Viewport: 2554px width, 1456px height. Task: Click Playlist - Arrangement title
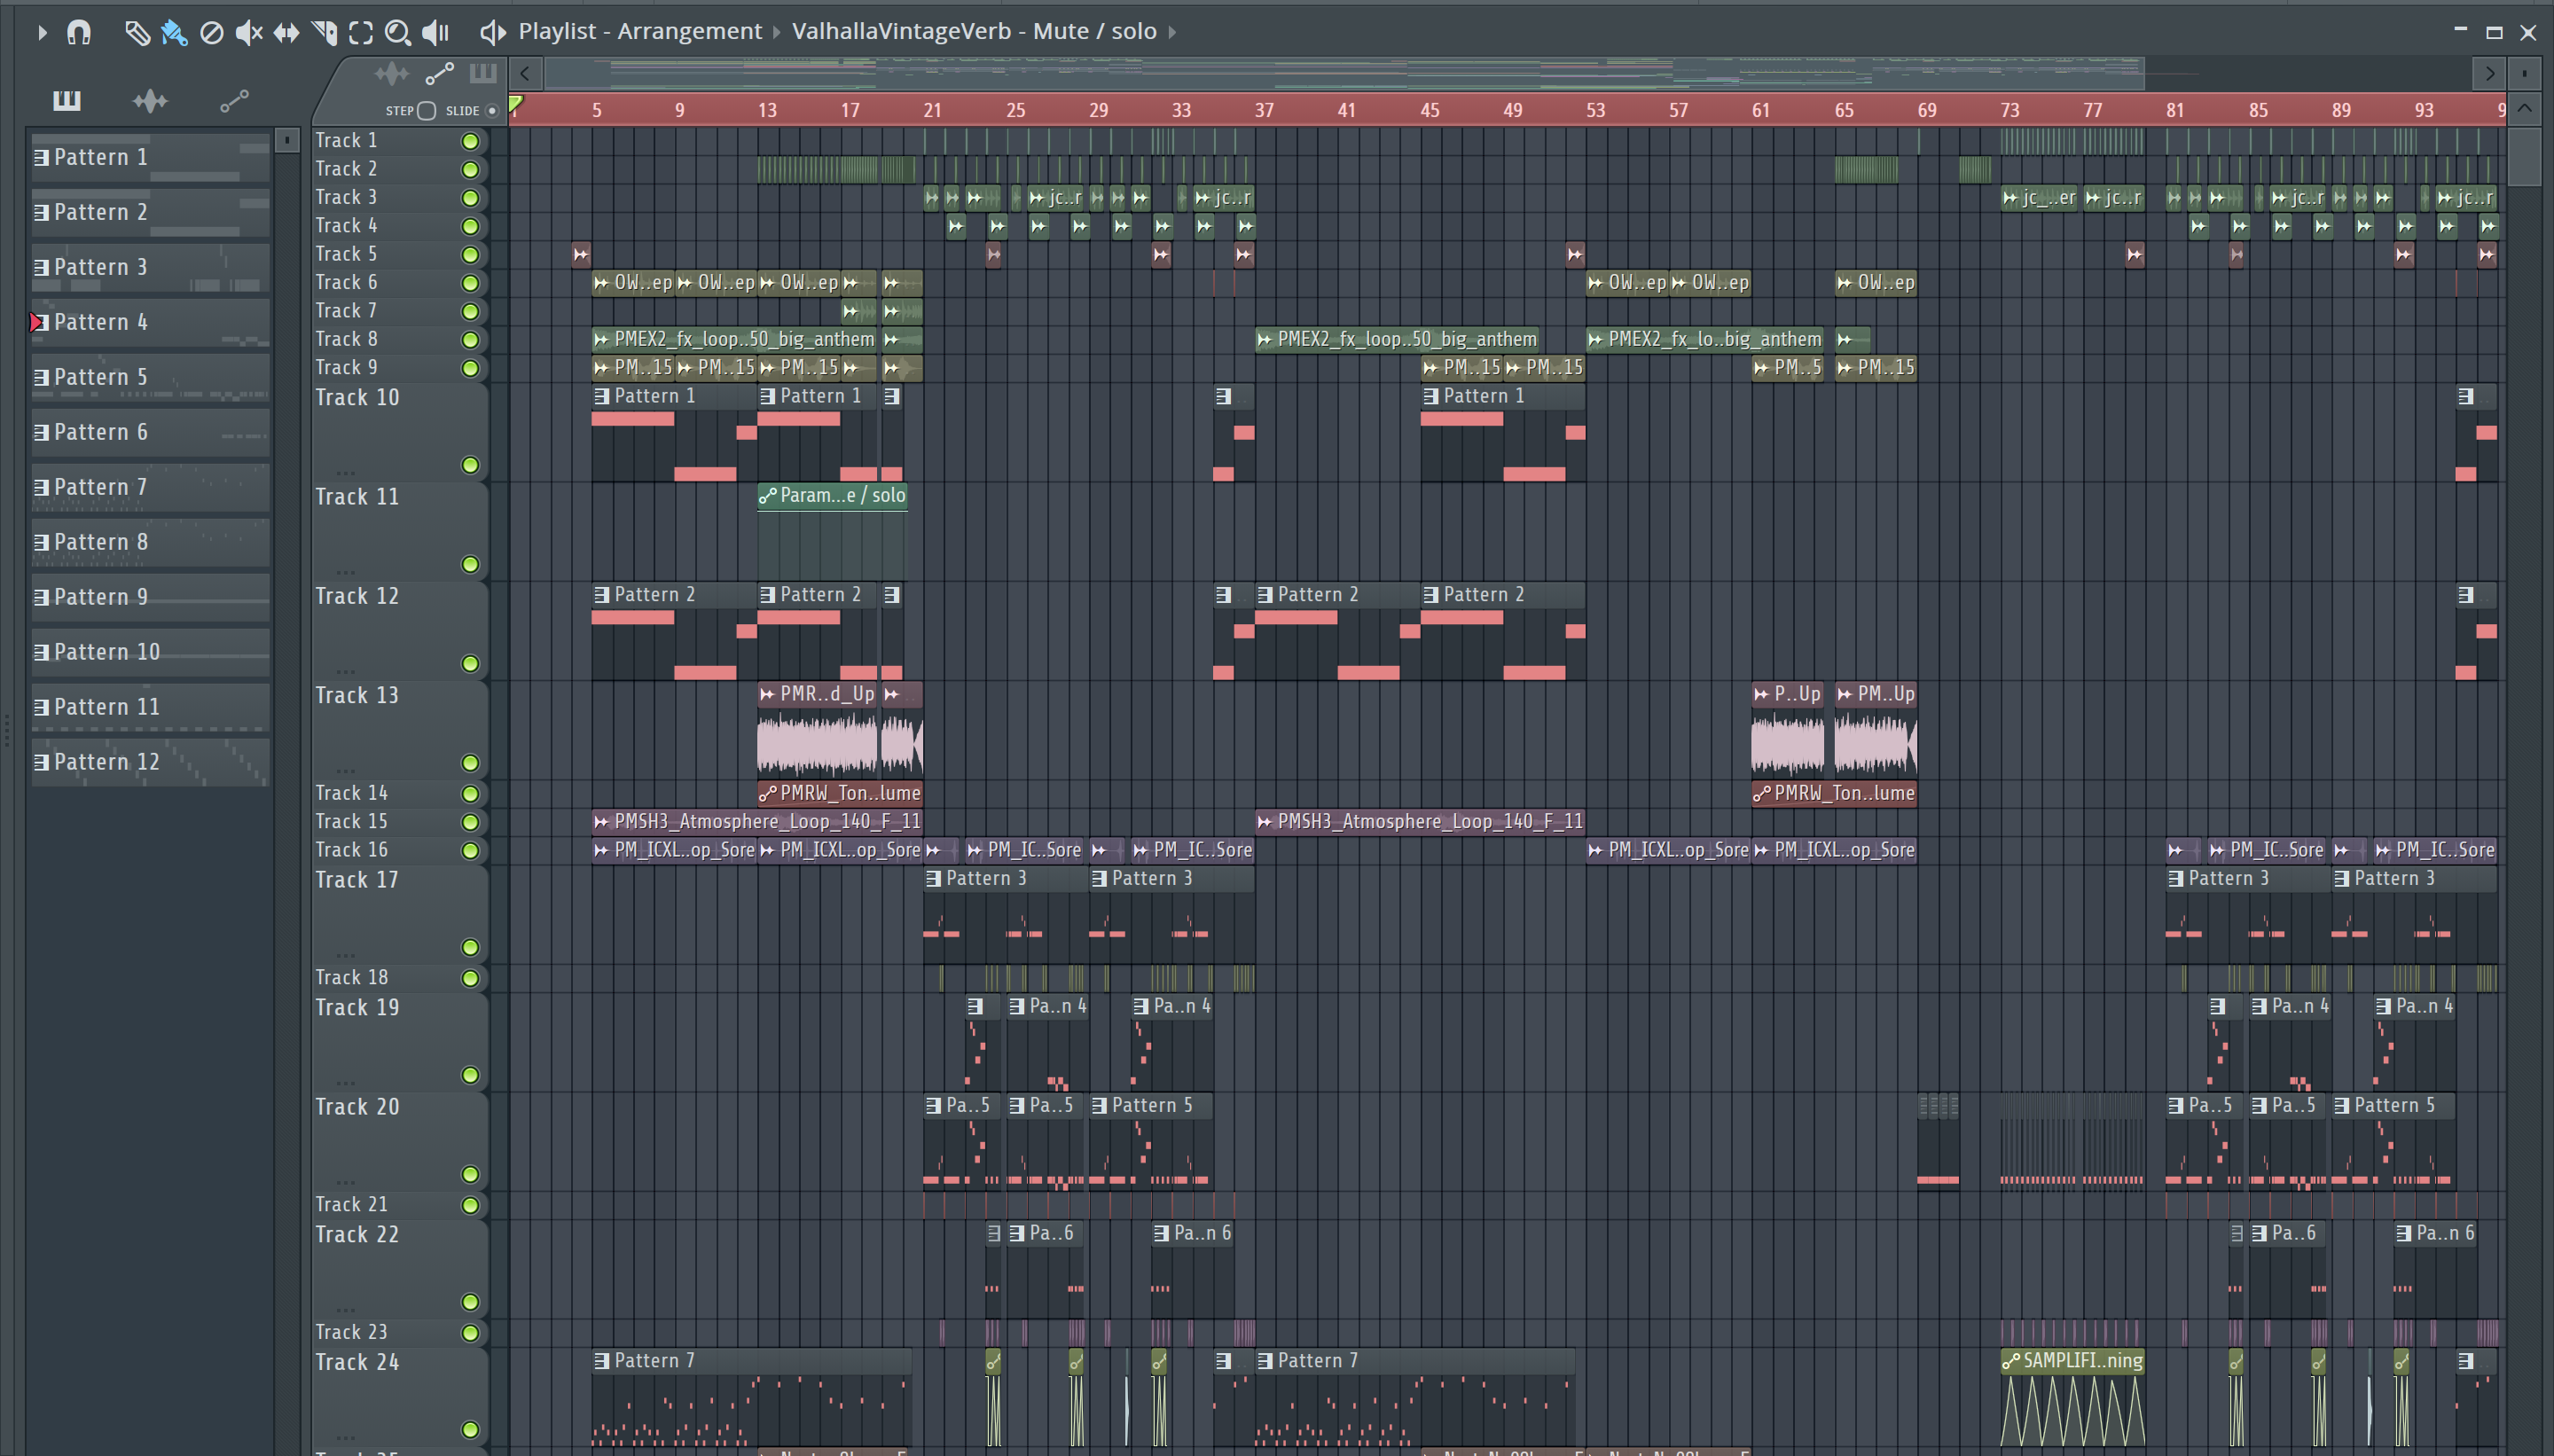[x=640, y=32]
